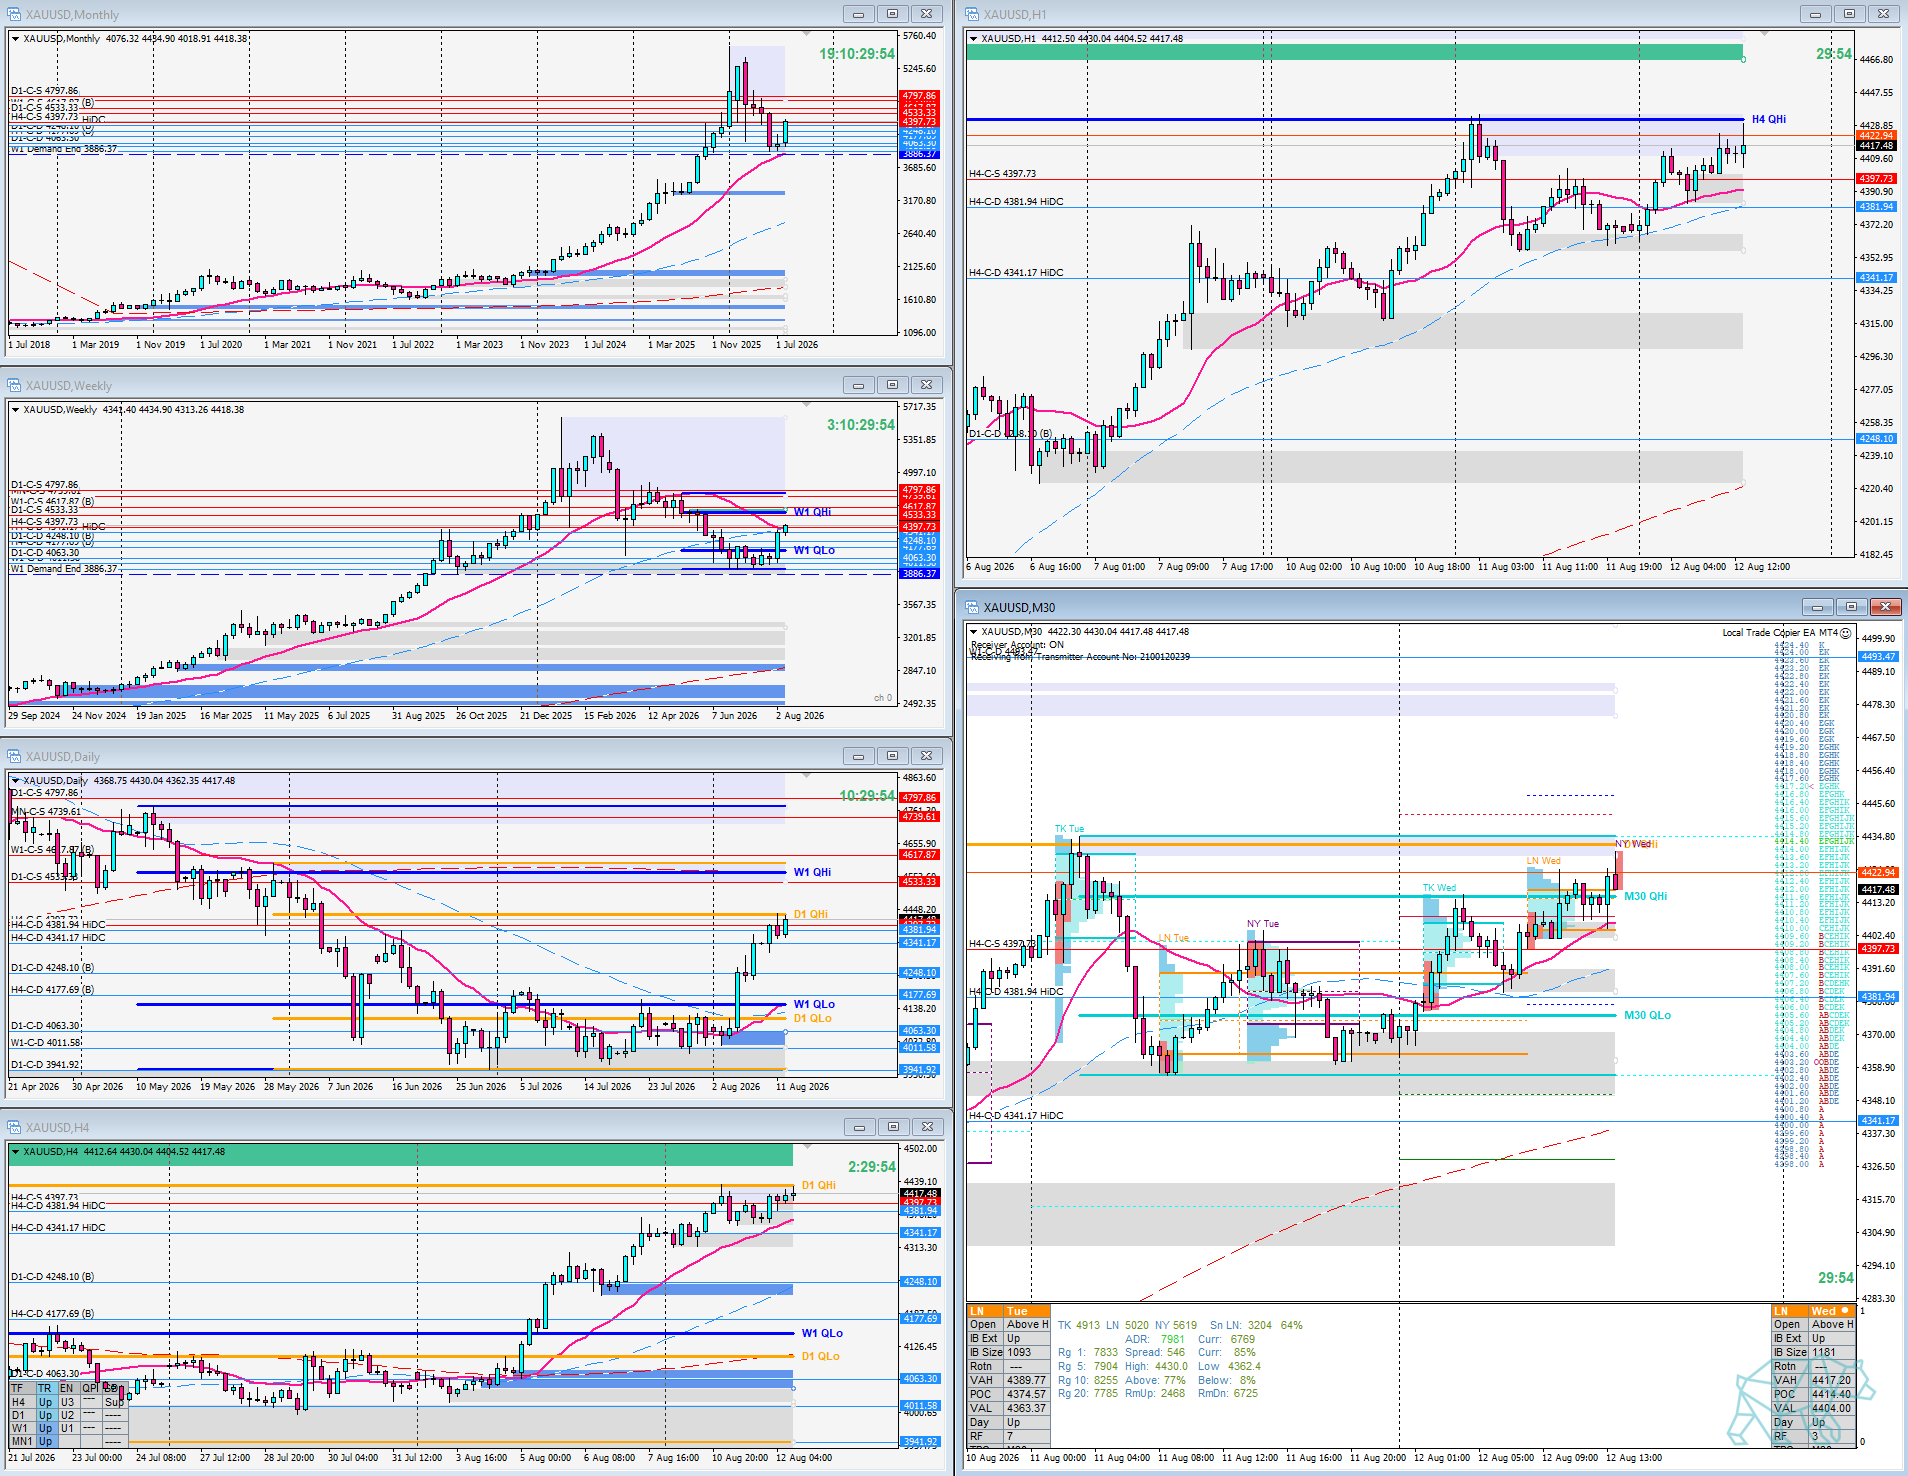Screen dimensions: 1908x1476
Task: Open the Weekly chart's symbol dropdown triangle
Action: tap(15, 410)
